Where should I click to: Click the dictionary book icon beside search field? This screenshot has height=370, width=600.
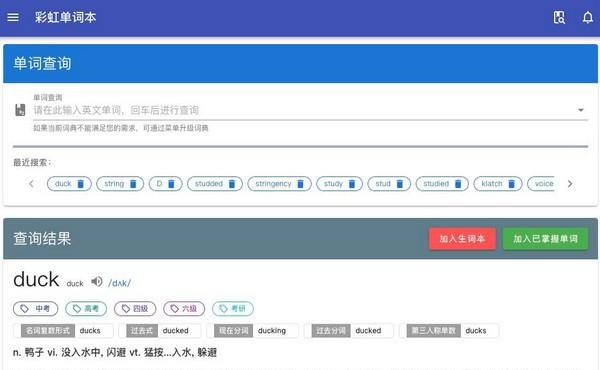[20, 110]
